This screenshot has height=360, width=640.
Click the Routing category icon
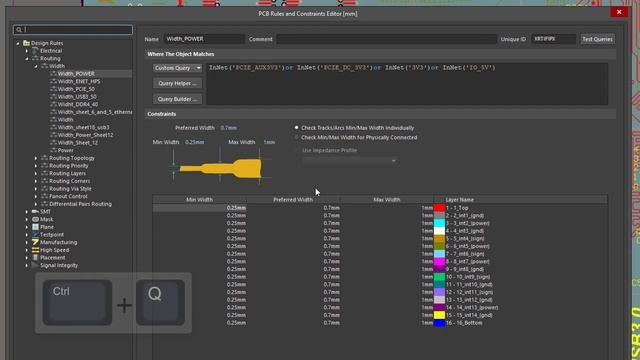coord(35,58)
